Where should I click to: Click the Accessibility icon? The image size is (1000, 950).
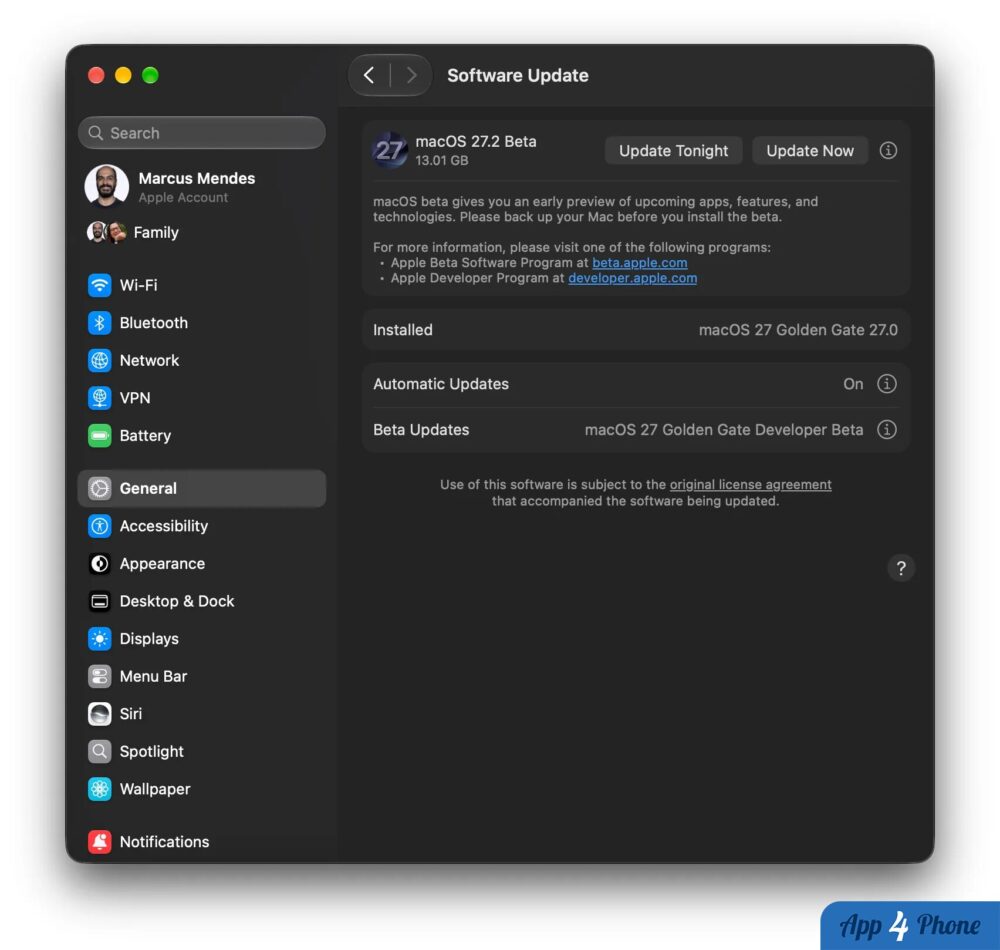(x=99, y=526)
